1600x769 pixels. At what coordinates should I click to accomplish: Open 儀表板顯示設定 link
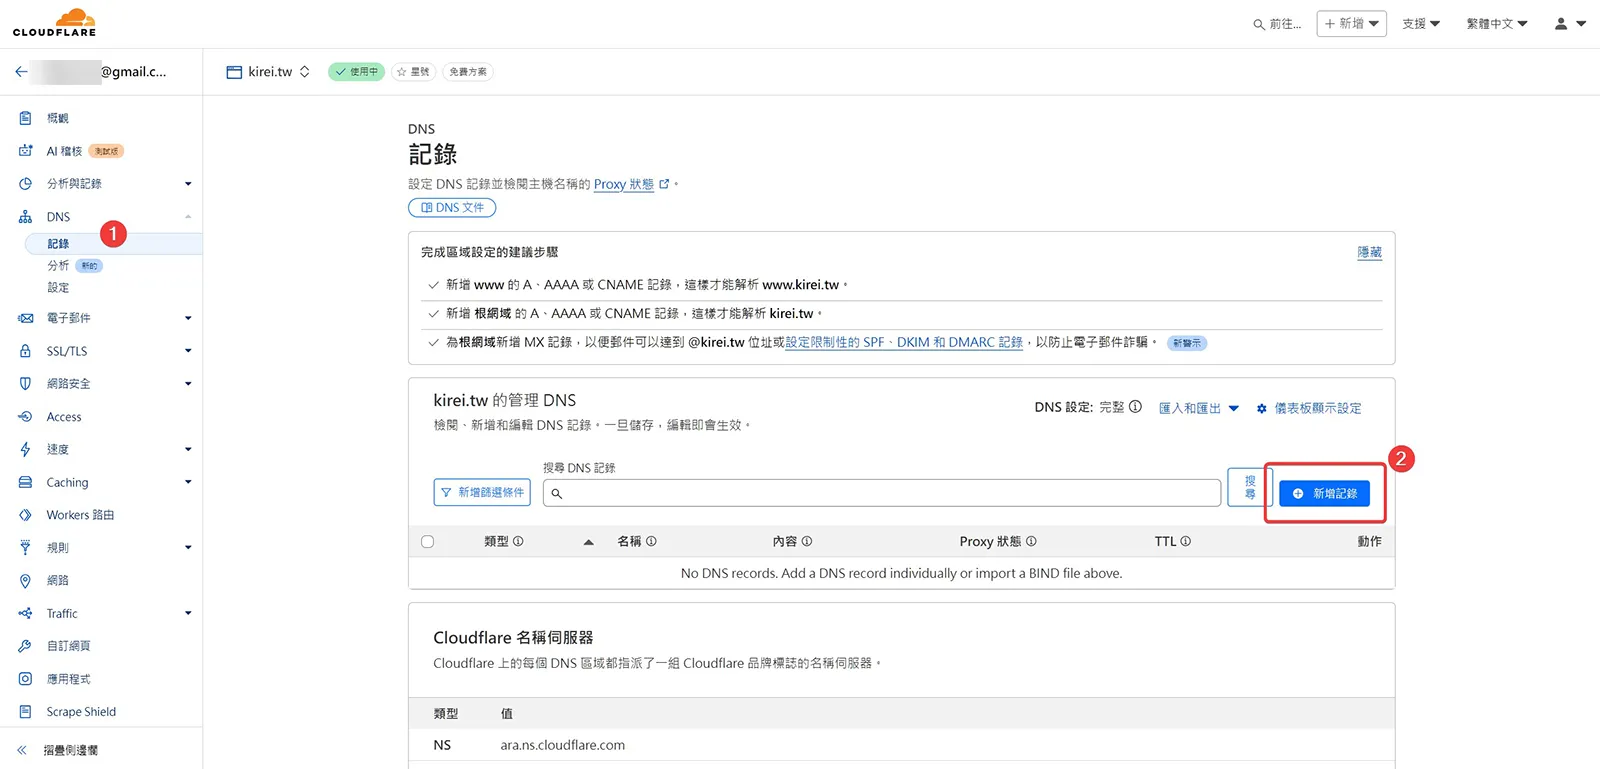(1309, 408)
